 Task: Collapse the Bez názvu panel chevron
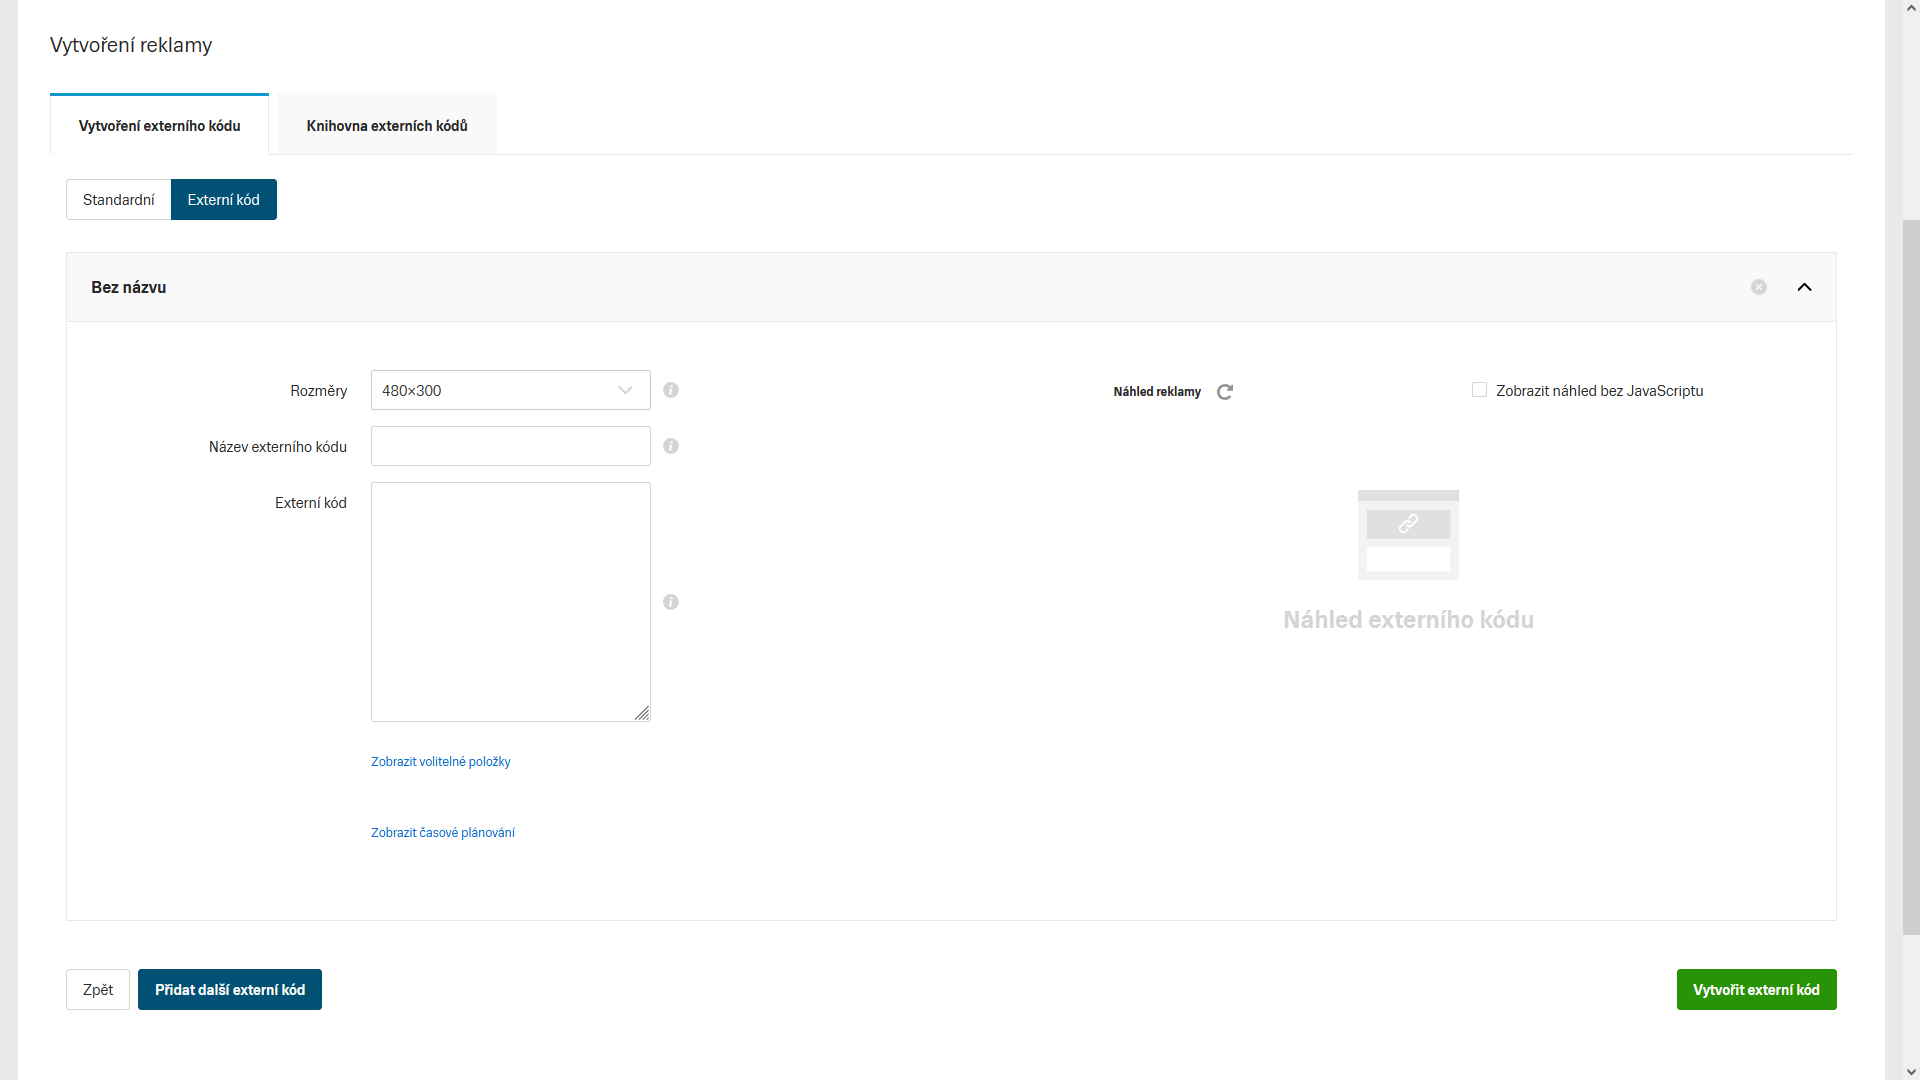click(1805, 287)
